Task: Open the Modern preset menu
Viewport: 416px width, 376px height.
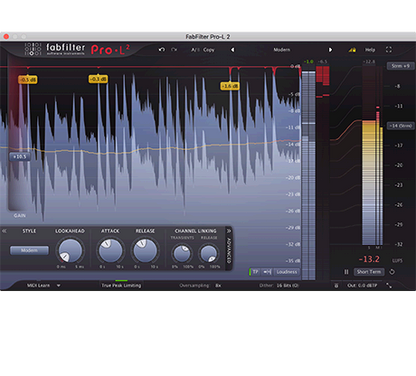Action: tap(282, 50)
